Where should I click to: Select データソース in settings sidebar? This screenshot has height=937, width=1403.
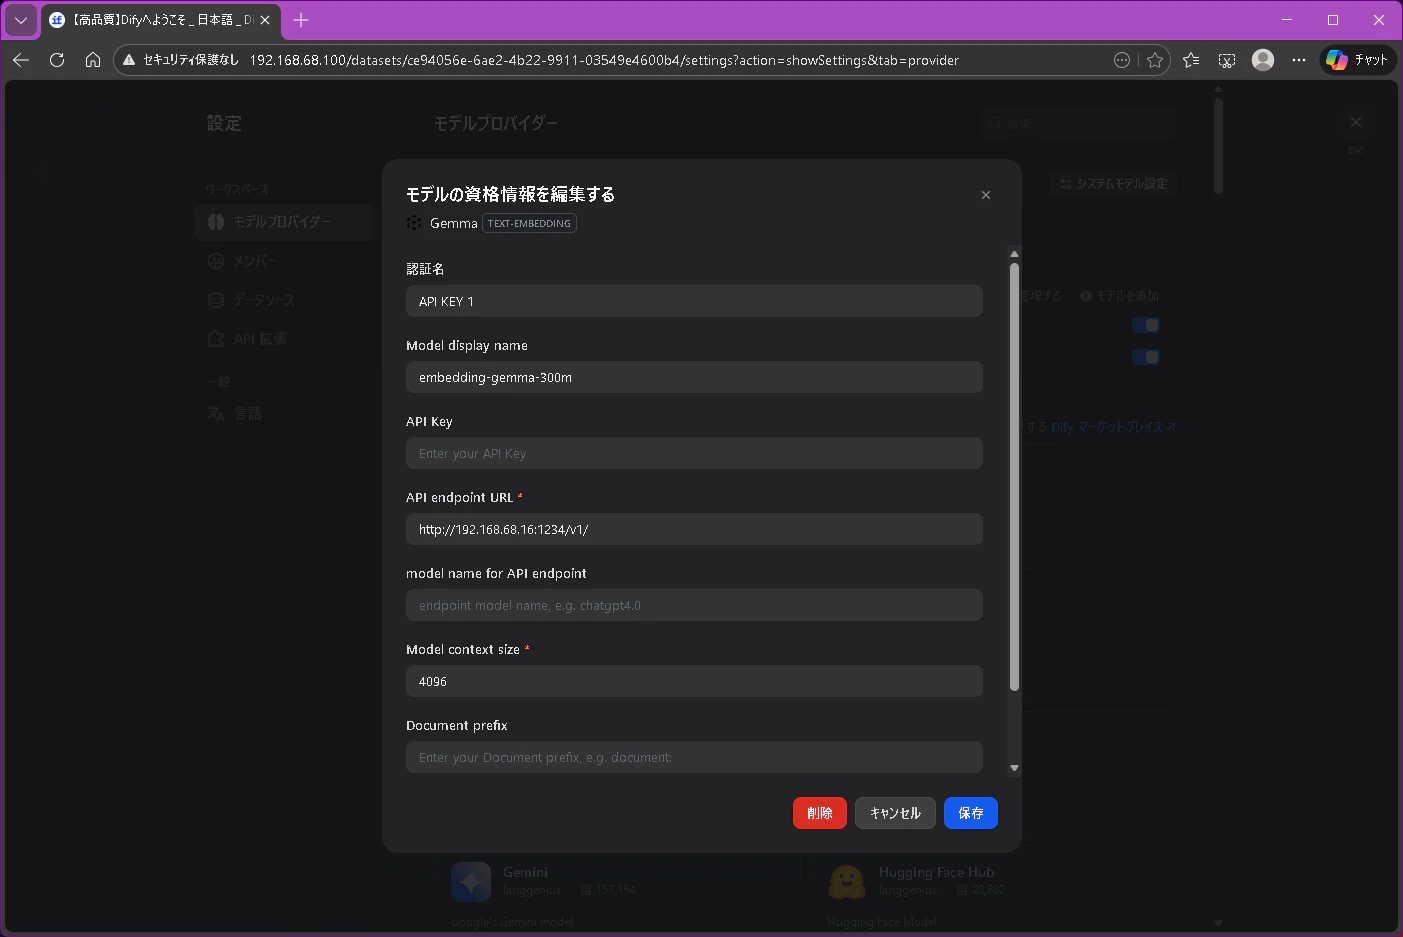[285, 300]
